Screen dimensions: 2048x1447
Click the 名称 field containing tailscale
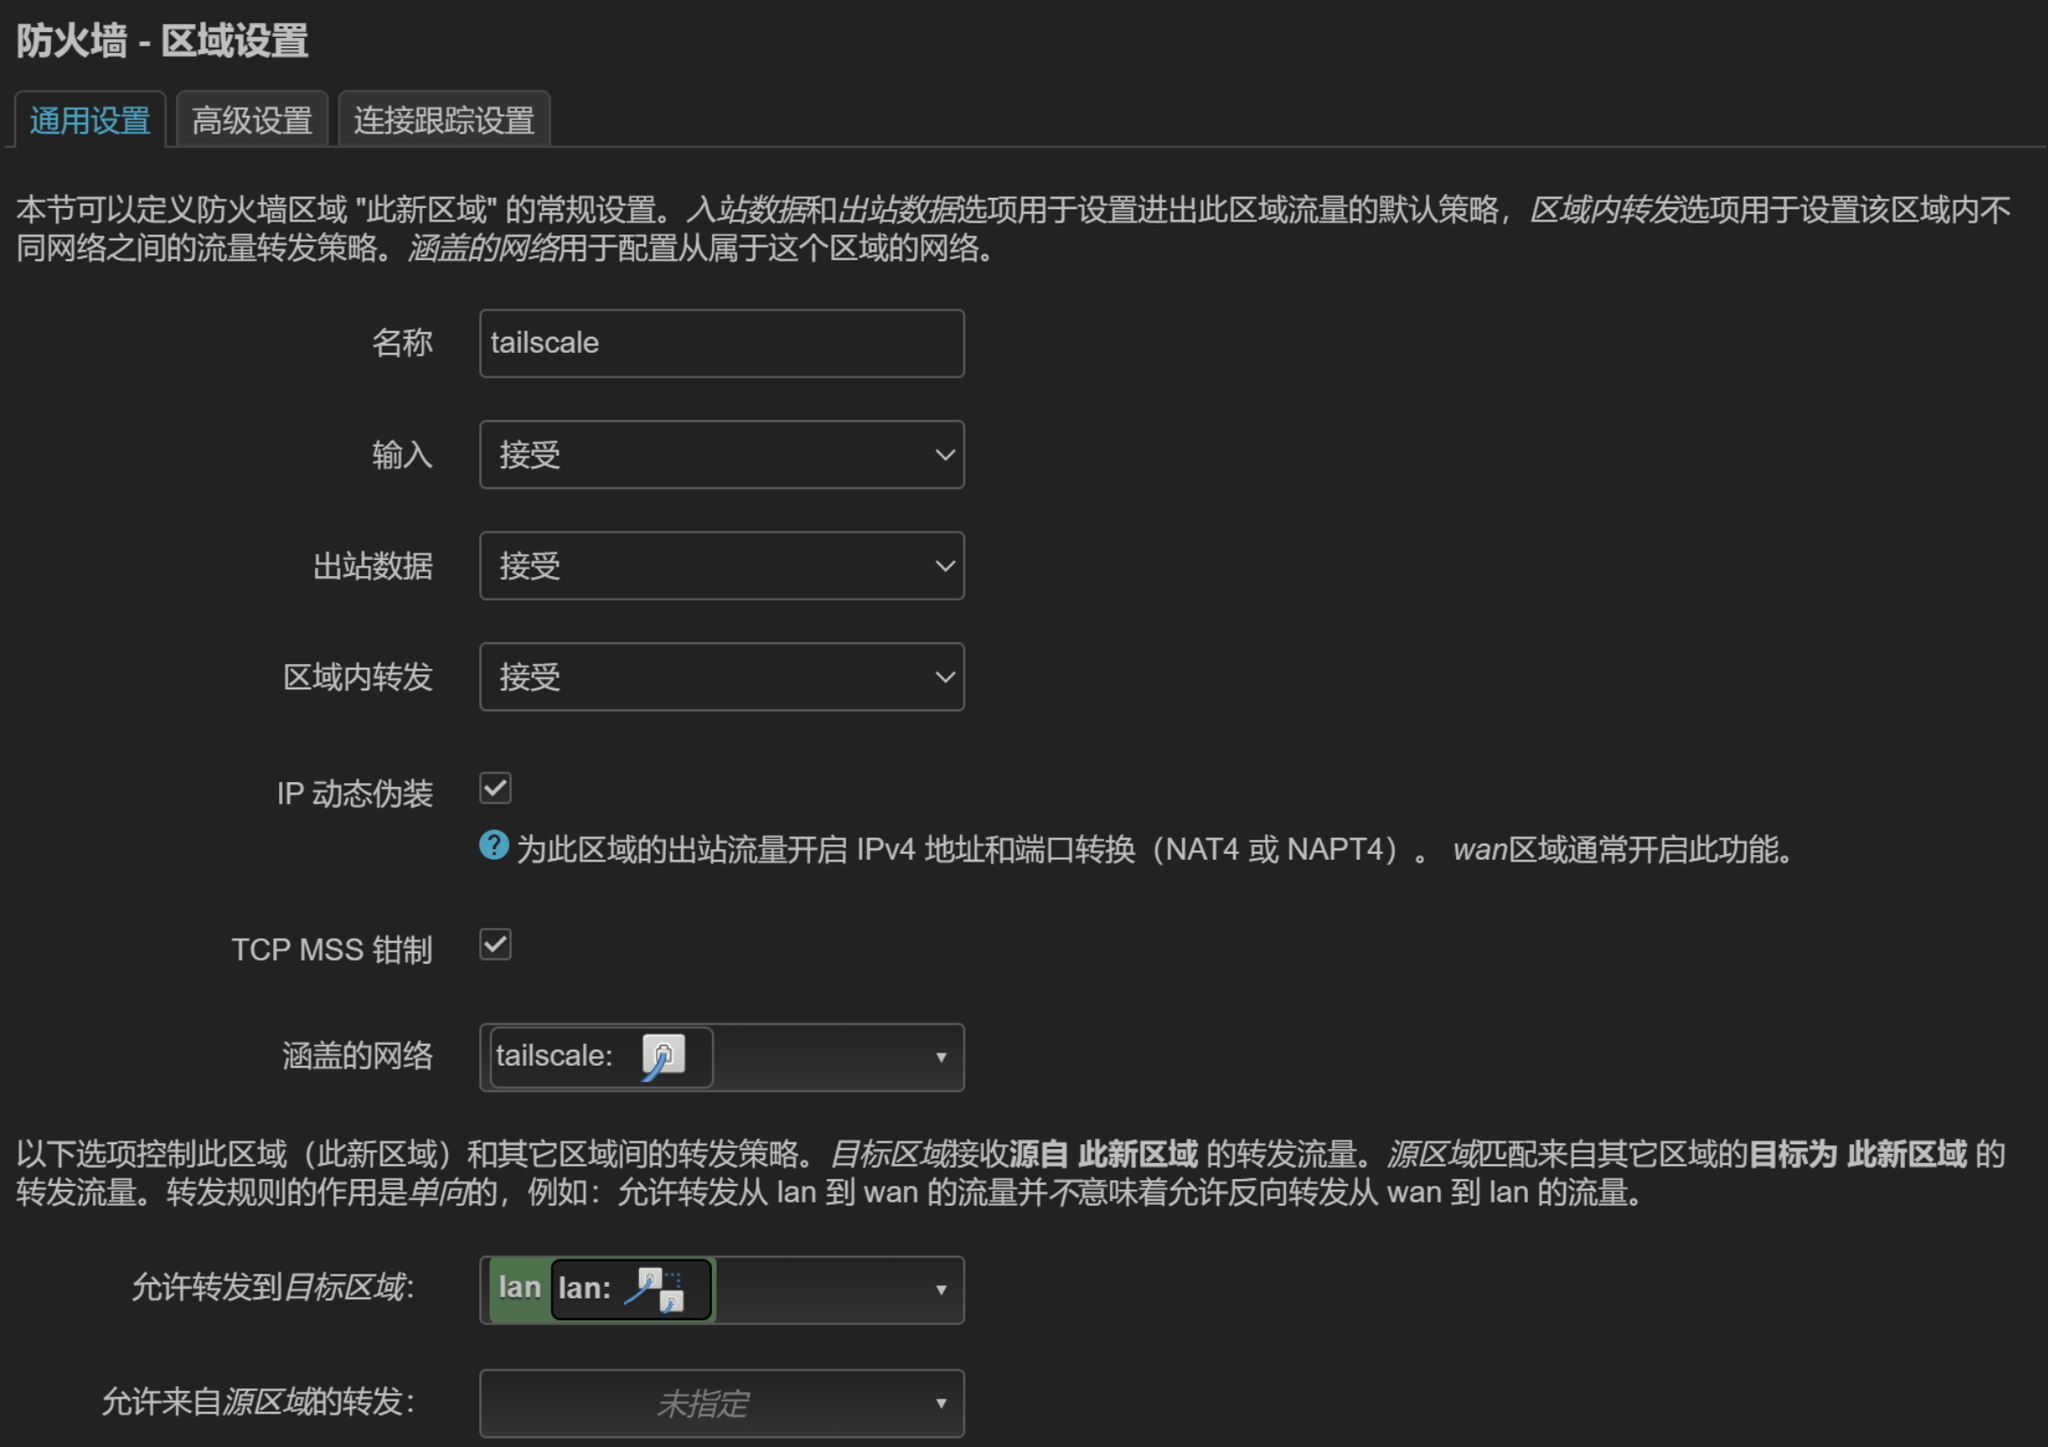click(722, 343)
